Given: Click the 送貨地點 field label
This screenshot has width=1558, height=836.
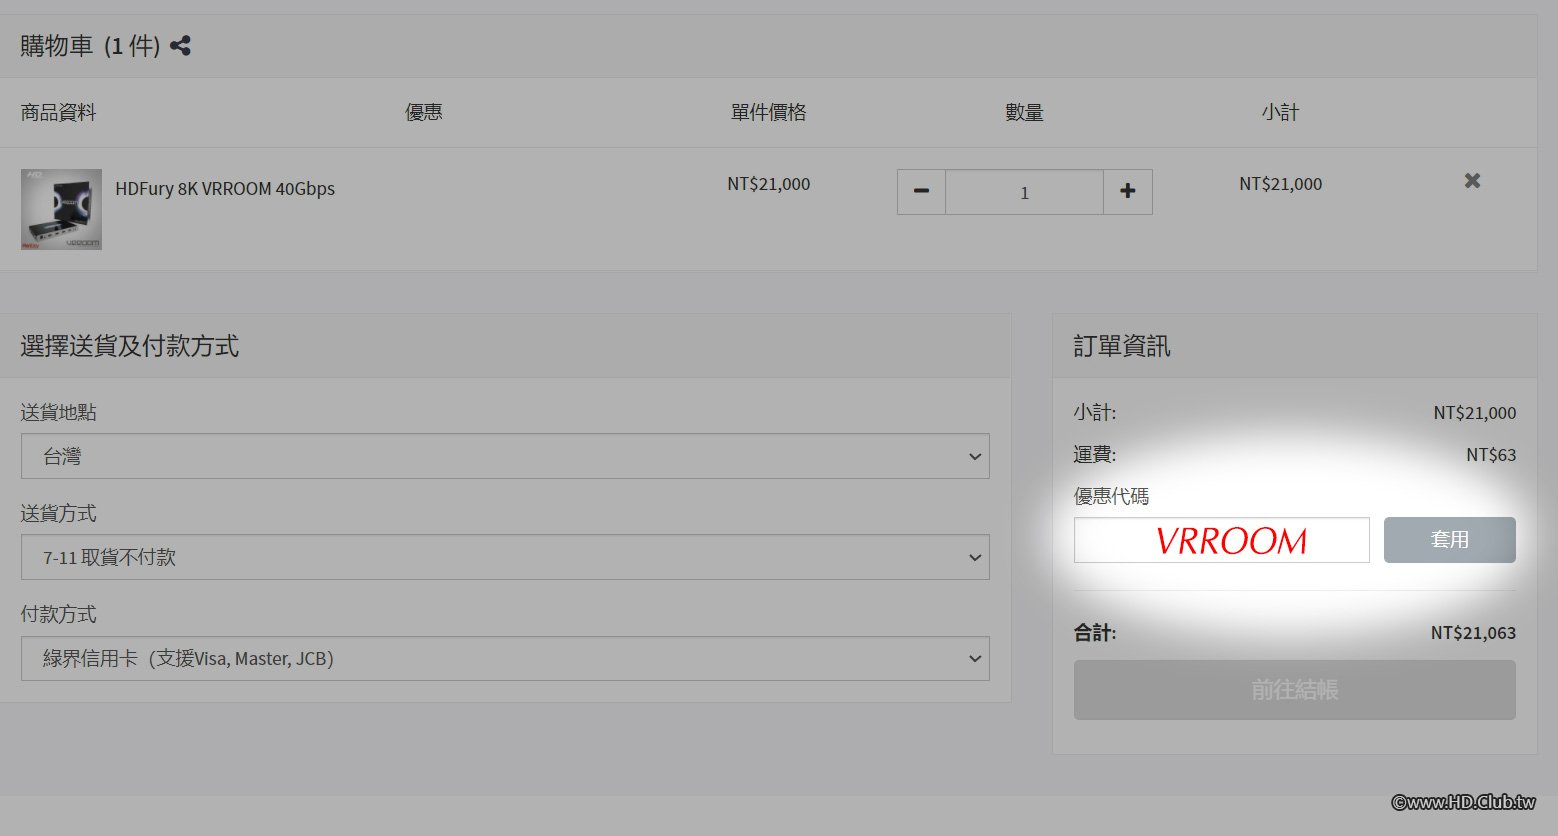Looking at the screenshot, I should 58,412.
